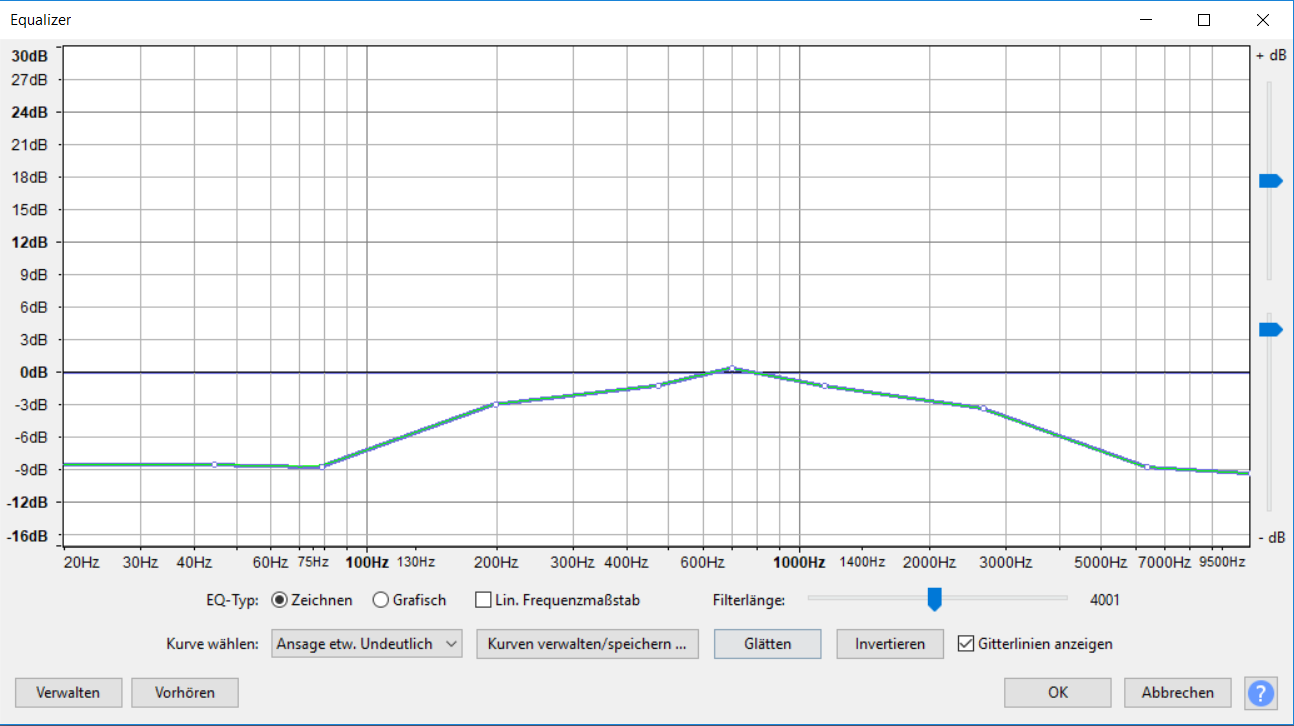Click Vorhören to preview the effect

click(x=185, y=693)
